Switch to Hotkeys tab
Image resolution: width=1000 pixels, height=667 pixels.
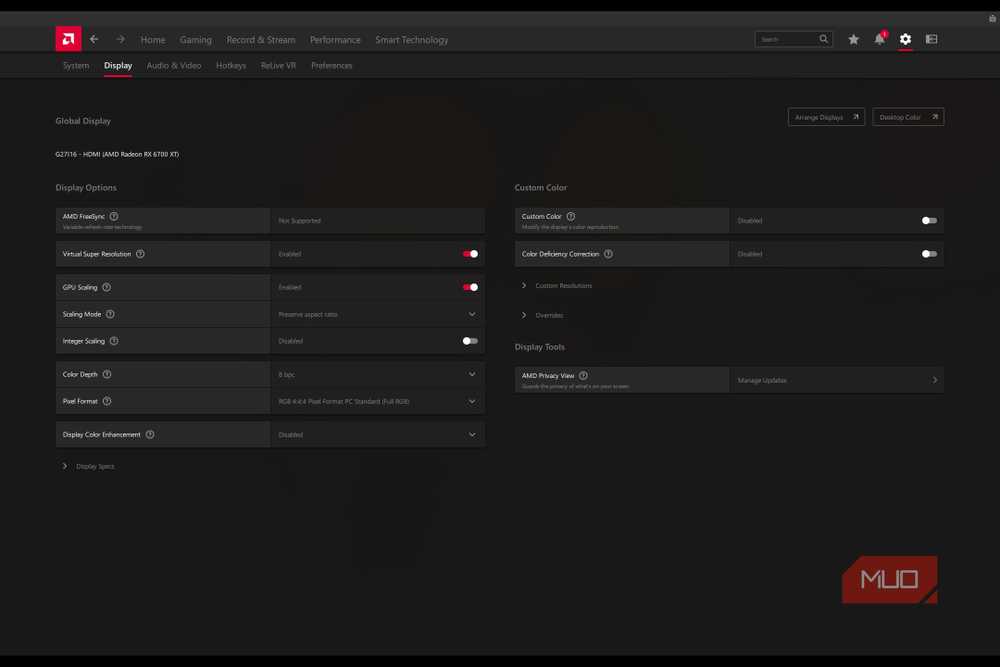(231, 65)
